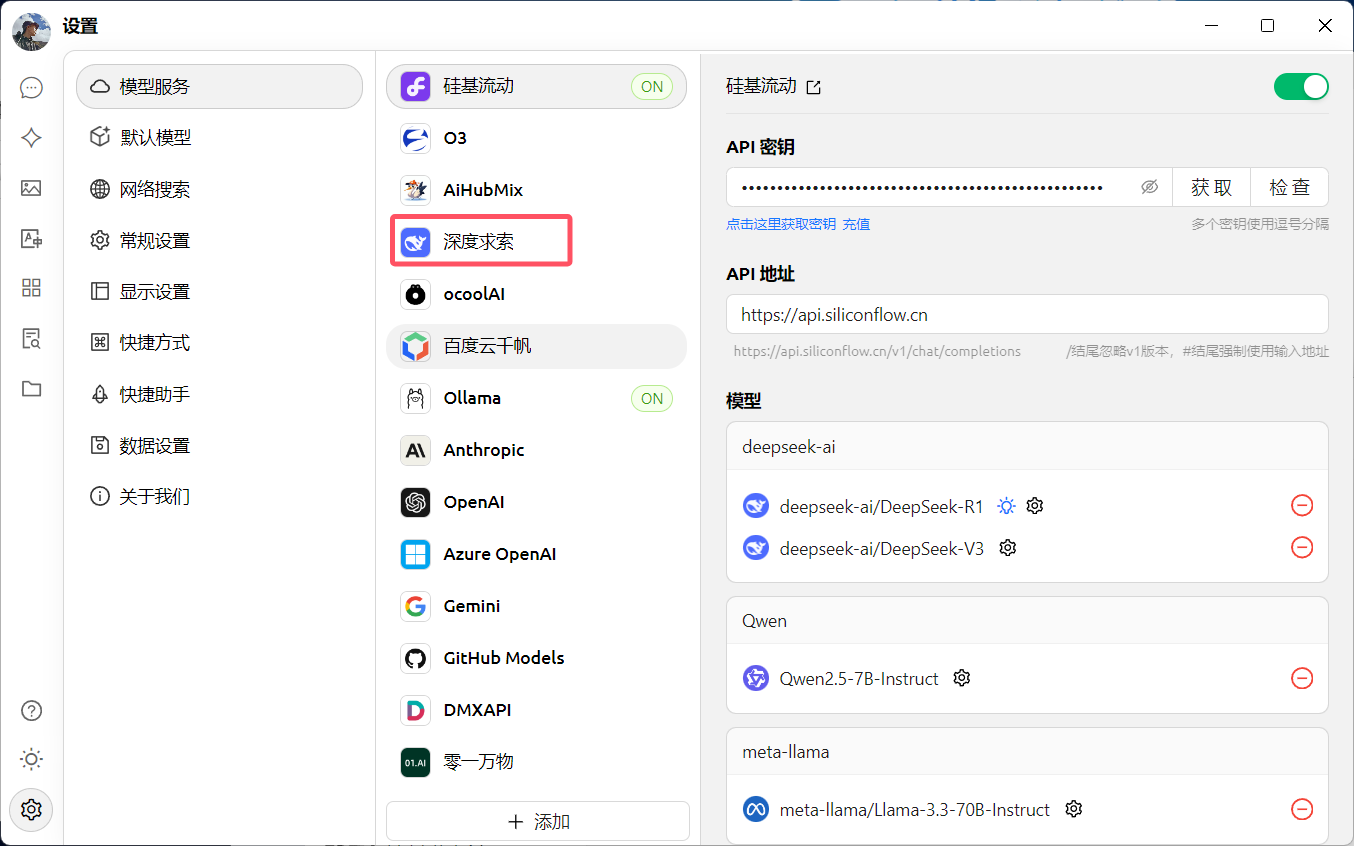The image size is (1354, 846).
Task: Select the GitHub Models provider
Action: tap(536, 658)
